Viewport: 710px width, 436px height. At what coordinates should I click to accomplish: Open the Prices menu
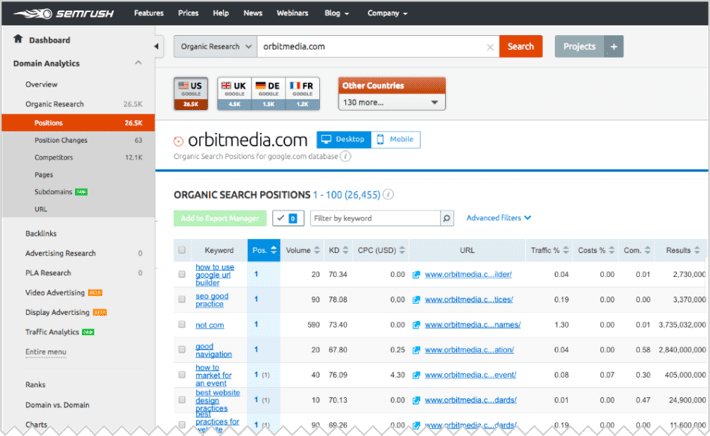(x=188, y=13)
